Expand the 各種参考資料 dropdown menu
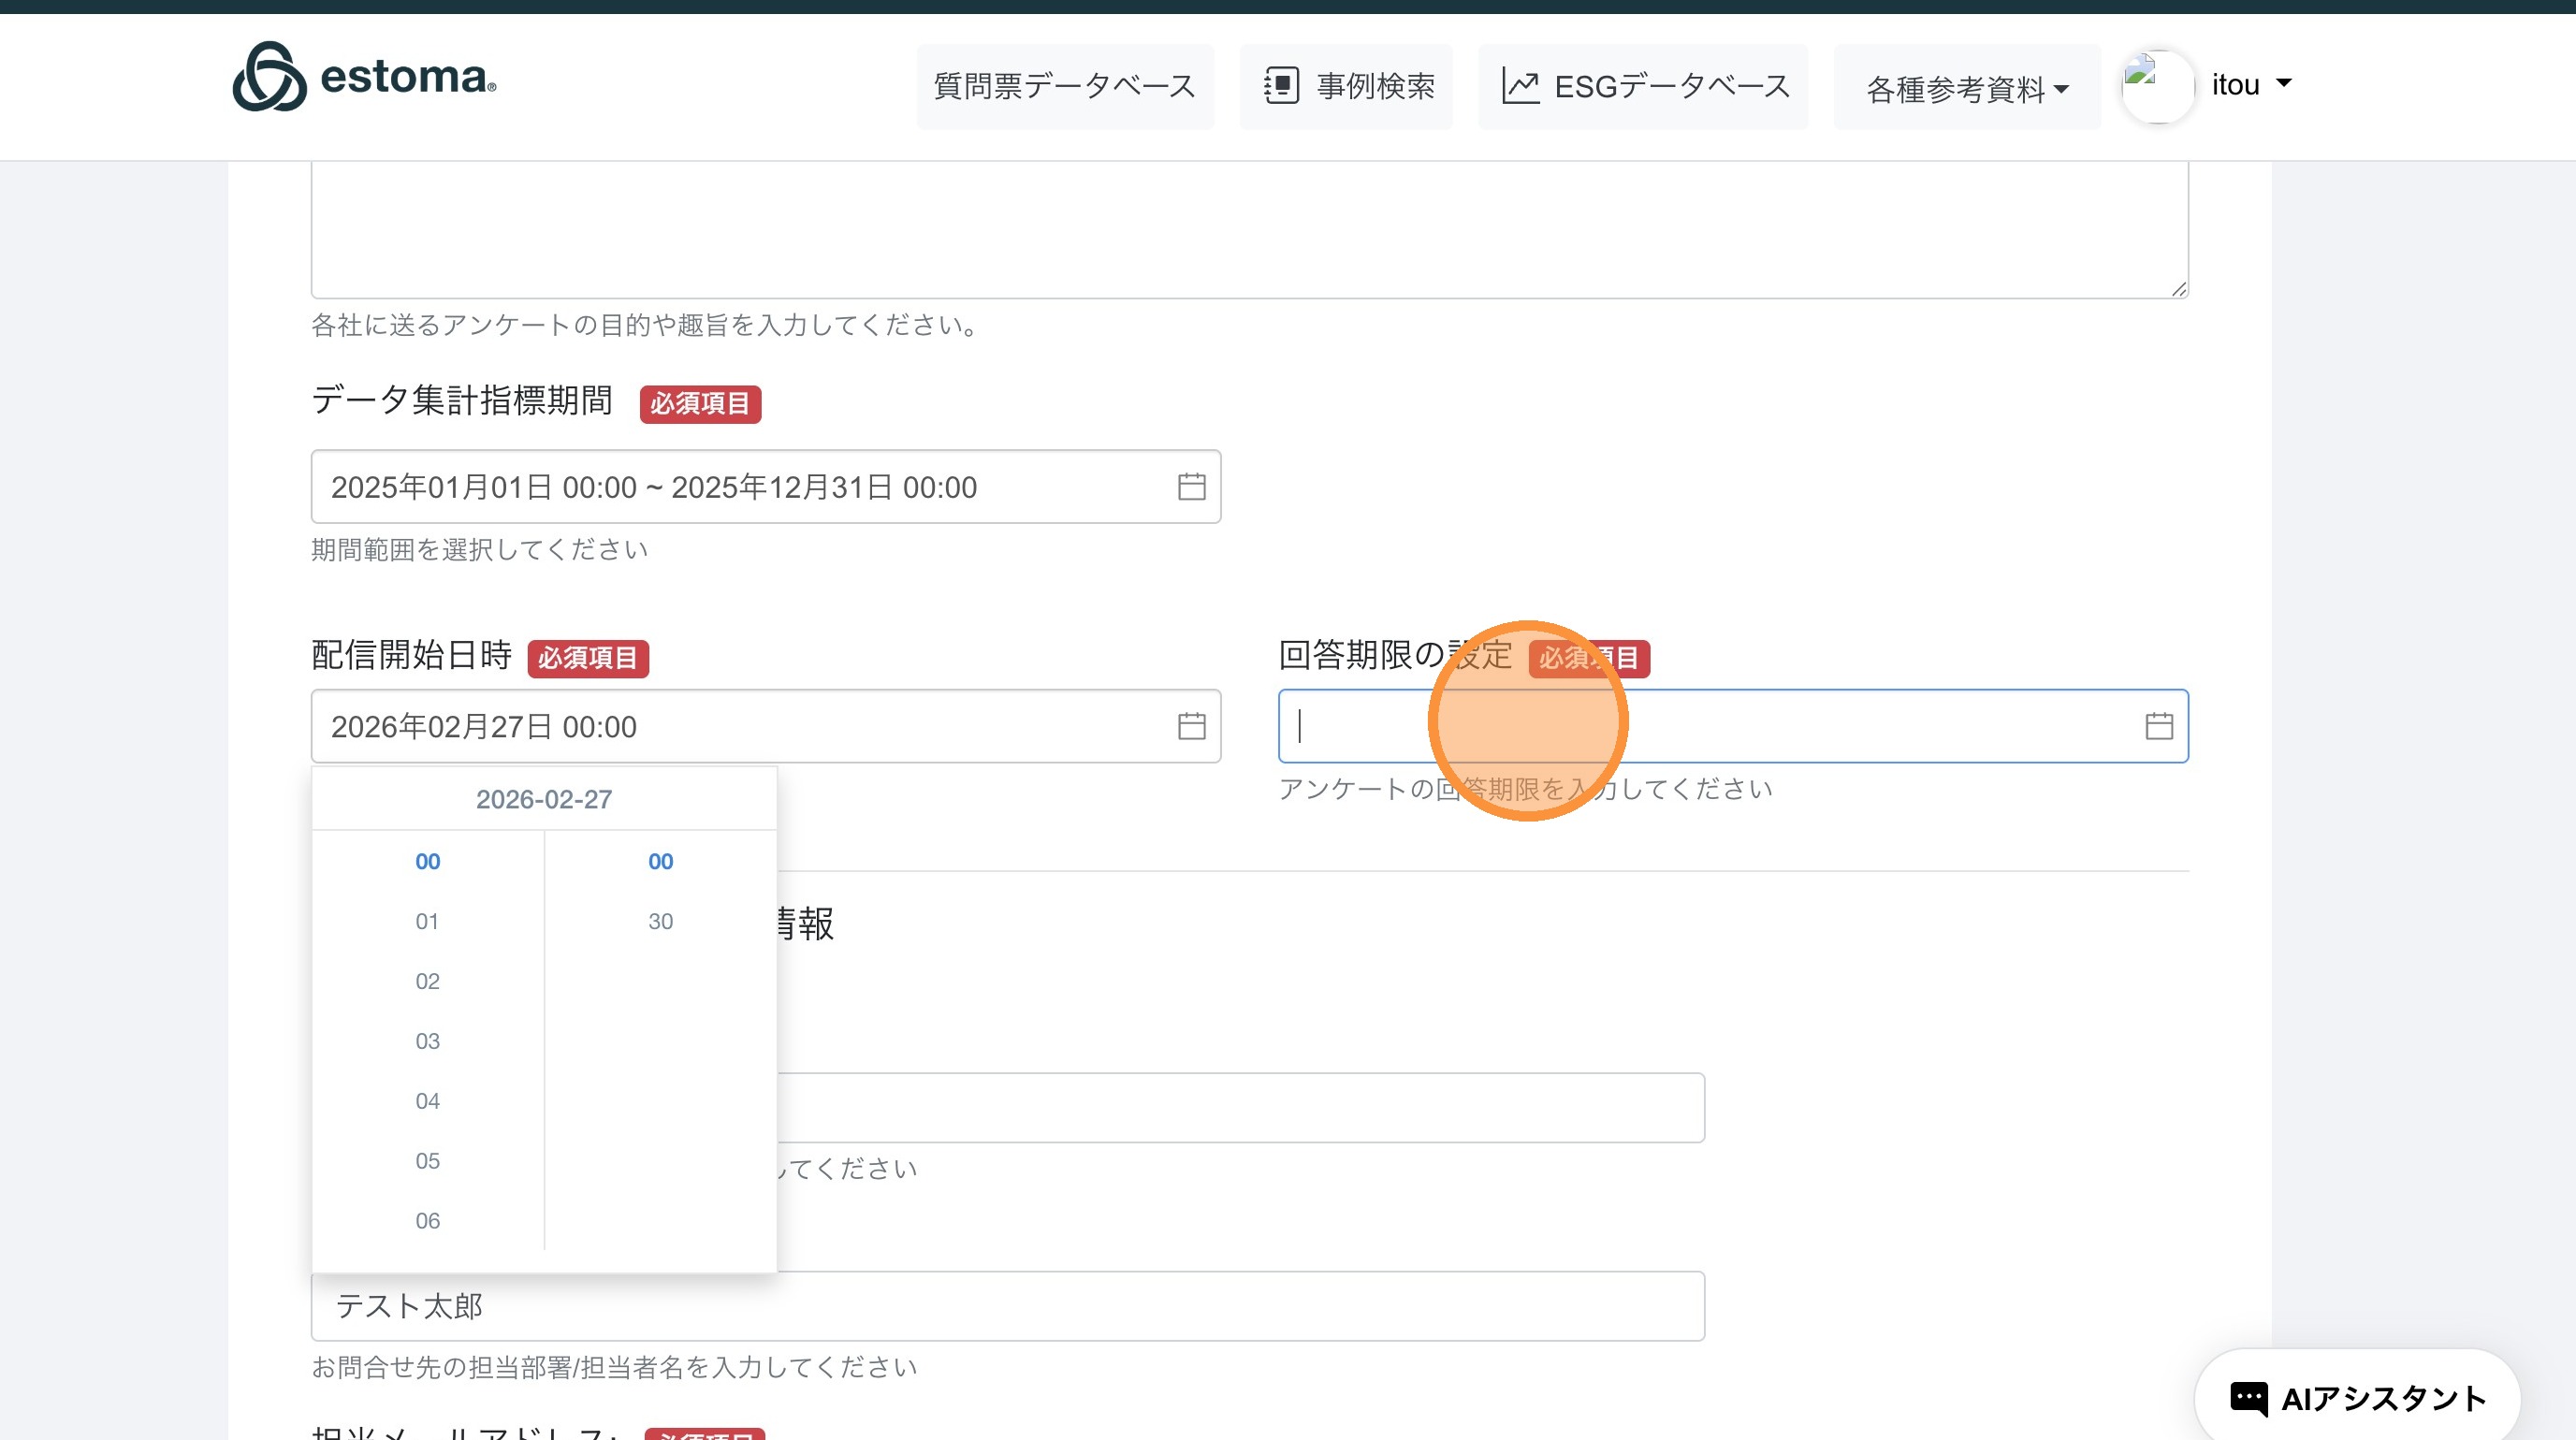Viewport: 2576px width, 1440px height. 1966,89
